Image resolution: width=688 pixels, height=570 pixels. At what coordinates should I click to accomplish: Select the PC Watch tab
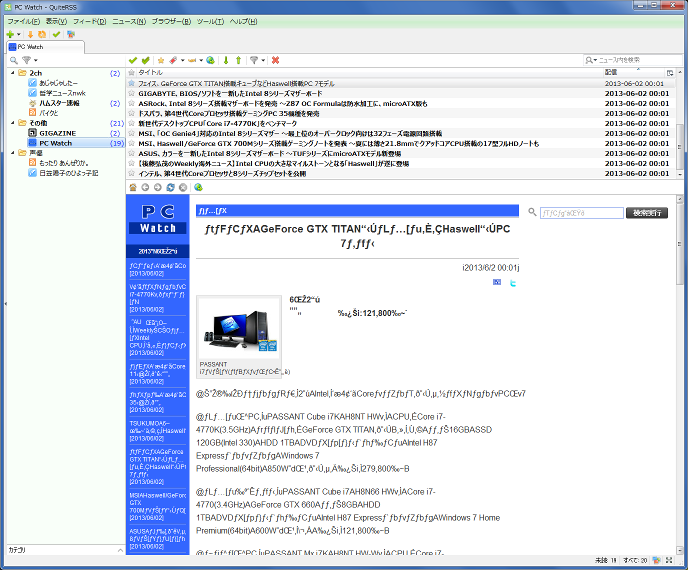point(46,47)
